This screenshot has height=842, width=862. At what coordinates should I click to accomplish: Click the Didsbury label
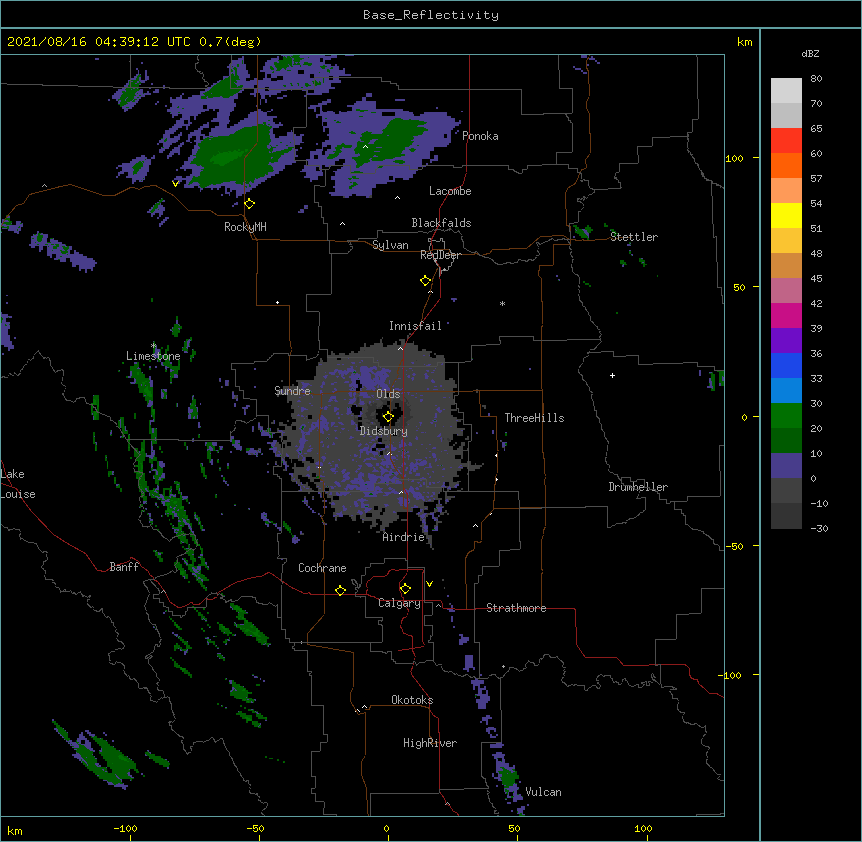[x=384, y=431]
